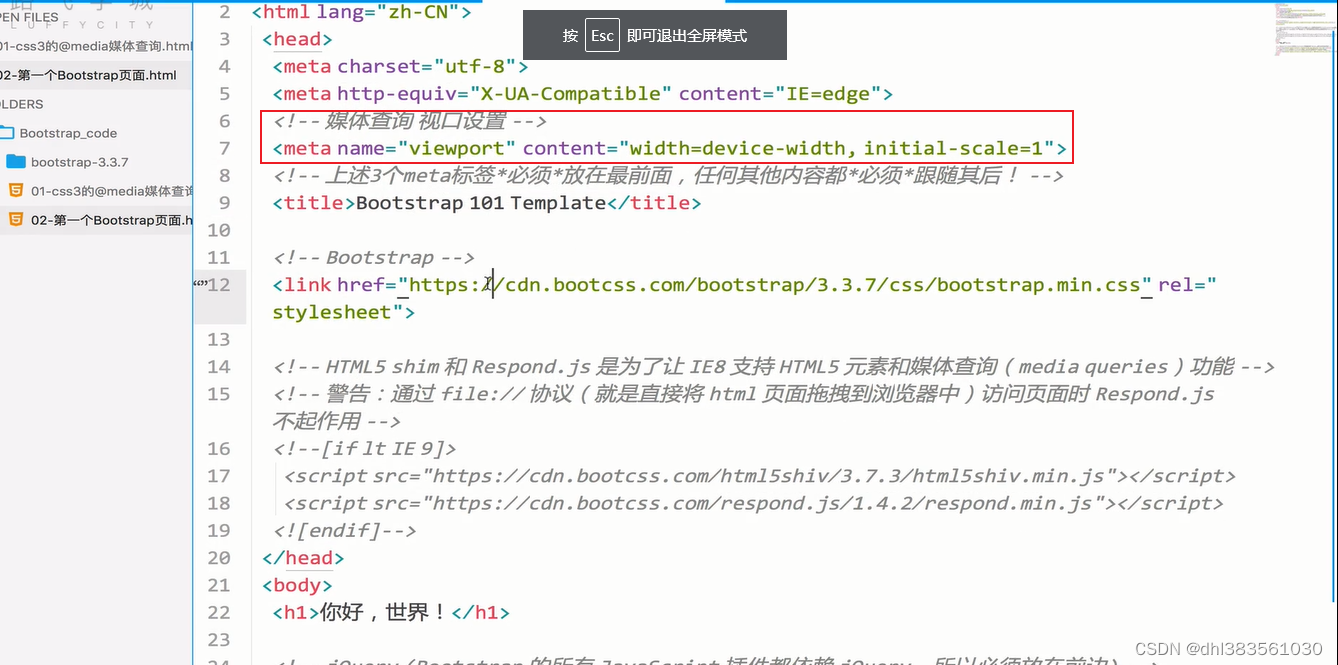This screenshot has height=665, width=1338.
Task: Click the respond.min.js script URL
Action: click(x=764, y=503)
